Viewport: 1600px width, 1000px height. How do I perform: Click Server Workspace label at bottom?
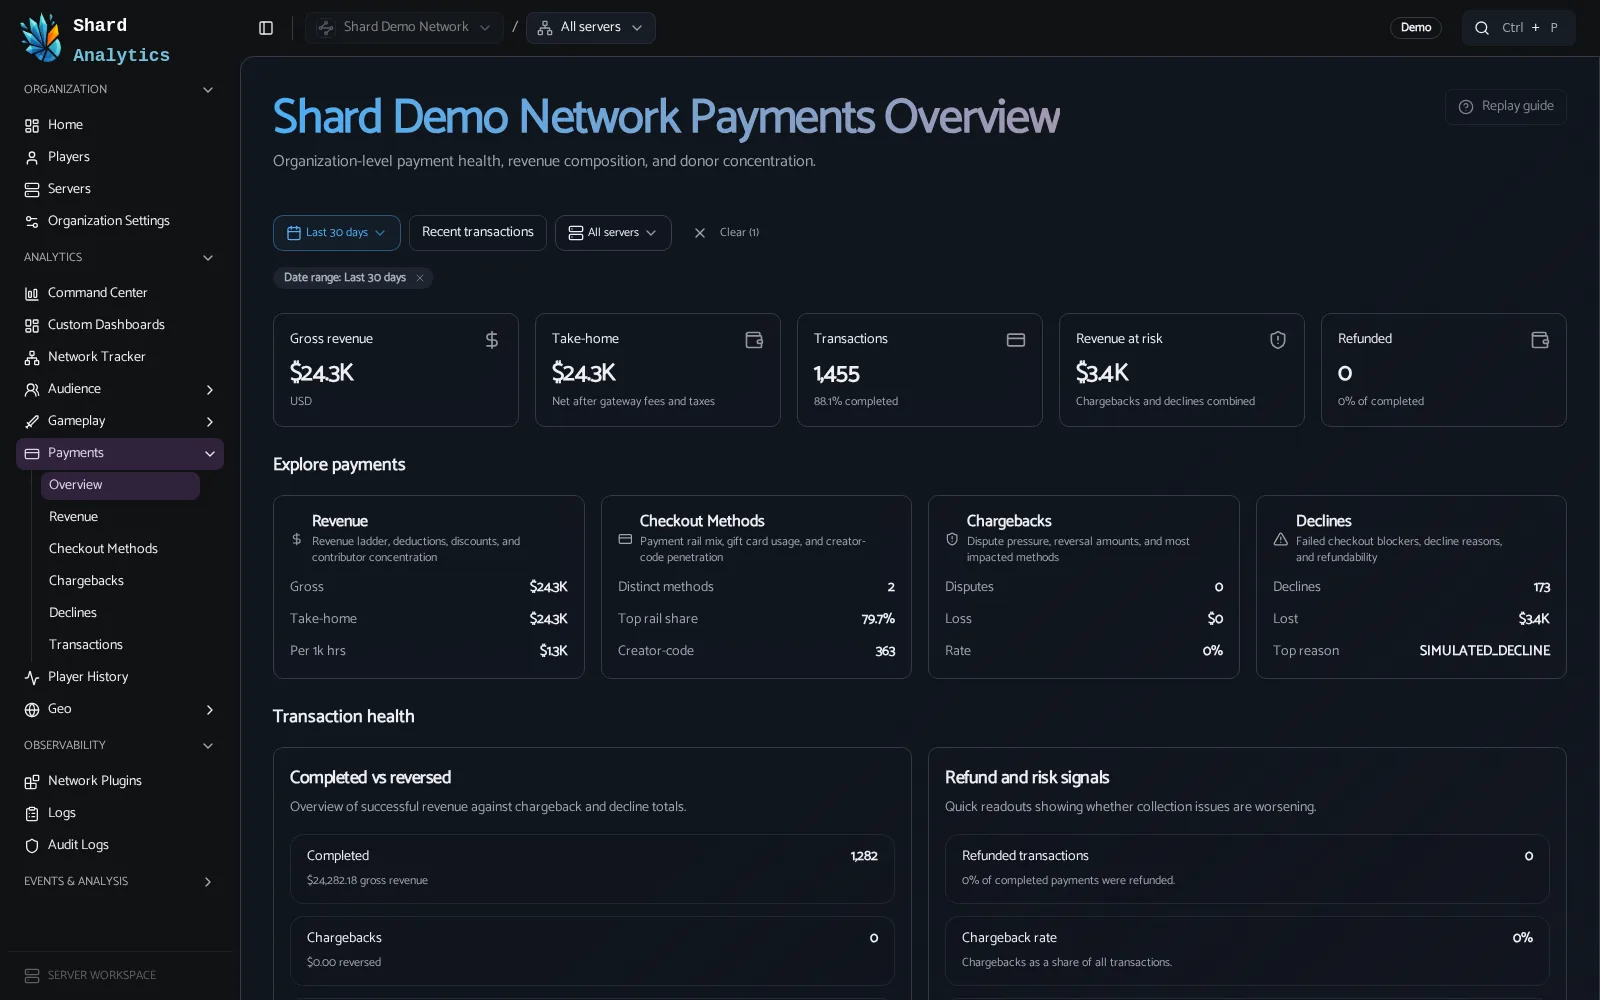[x=102, y=976]
